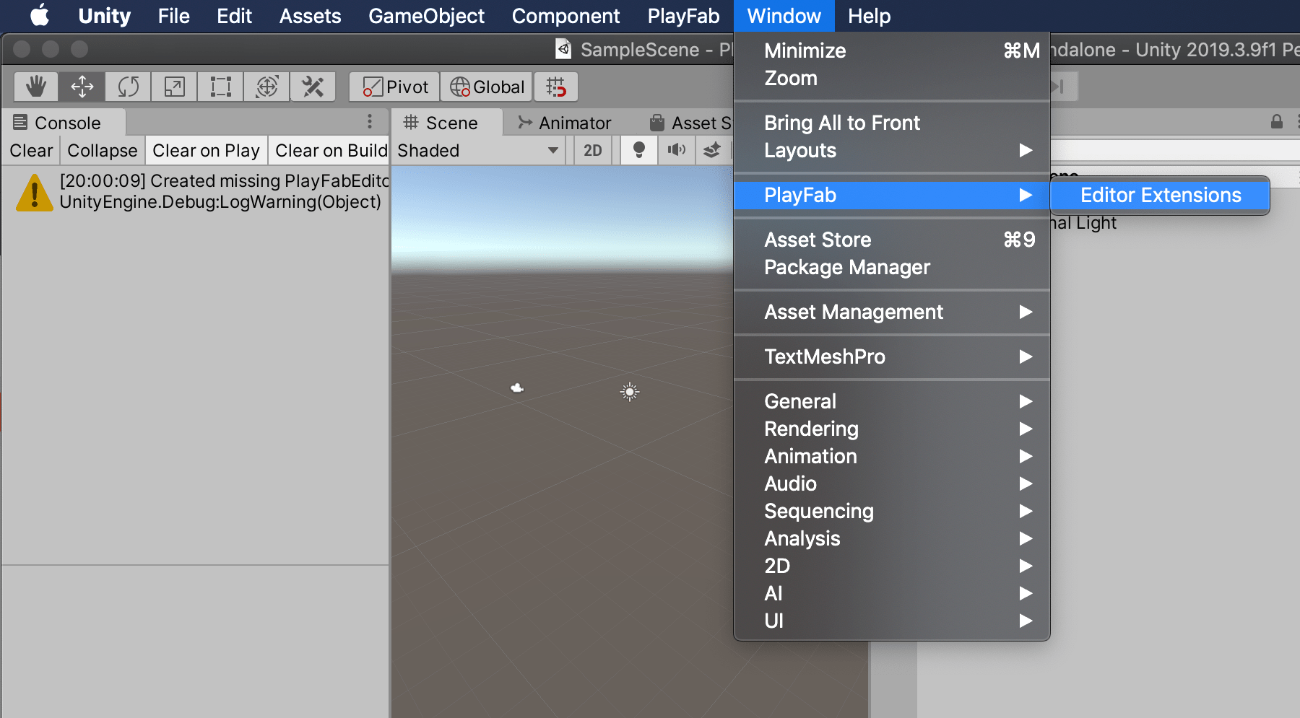Expand Audio submenu
1300x718 pixels.
(892, 483)
